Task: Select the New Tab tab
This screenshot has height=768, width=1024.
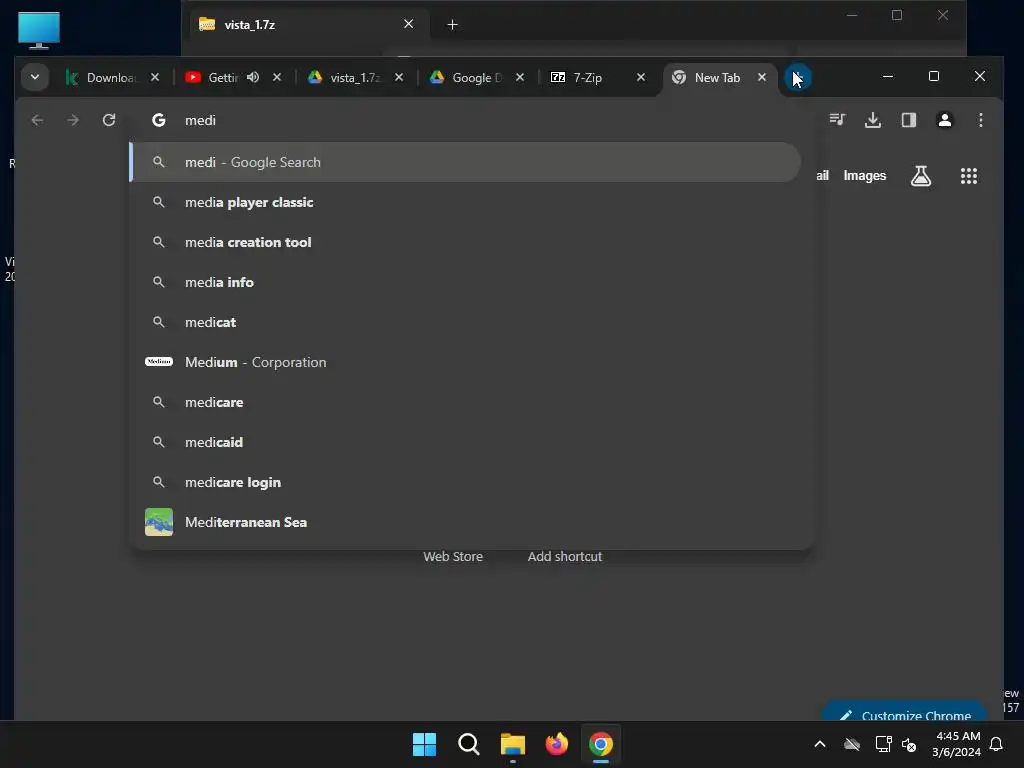Action: [716, 77]
